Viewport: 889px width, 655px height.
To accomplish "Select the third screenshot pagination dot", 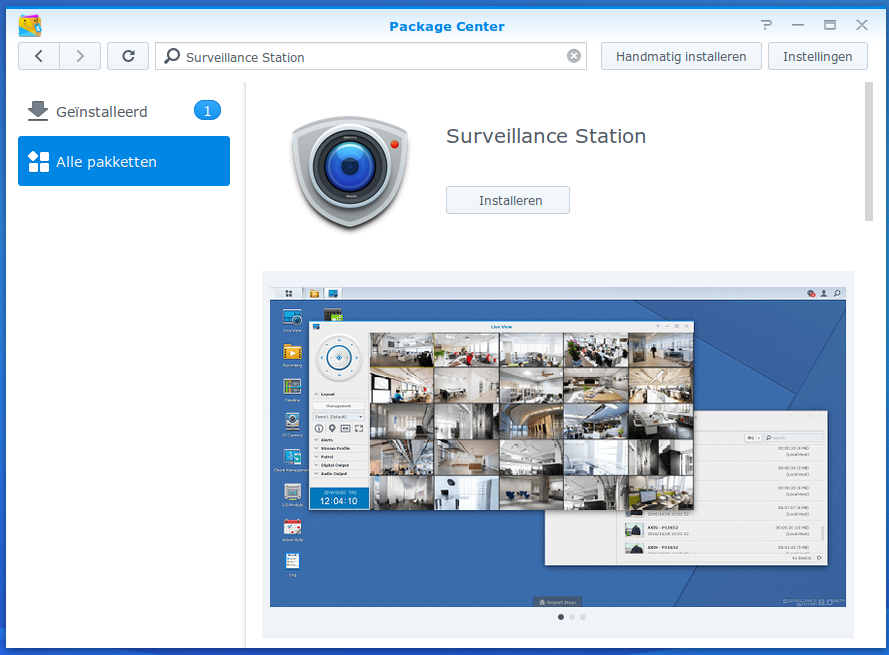I will coord(583,617).
